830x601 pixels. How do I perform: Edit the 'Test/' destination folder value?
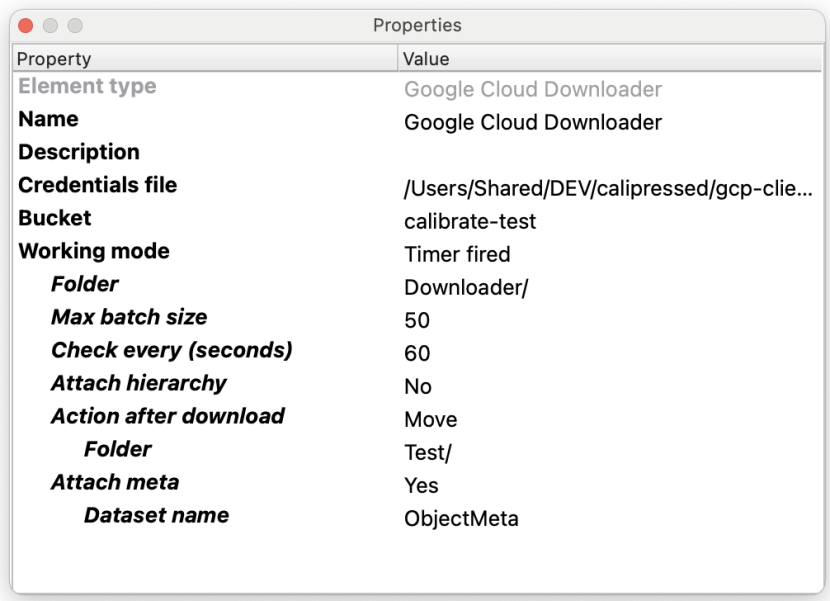[x=428, y=453]
